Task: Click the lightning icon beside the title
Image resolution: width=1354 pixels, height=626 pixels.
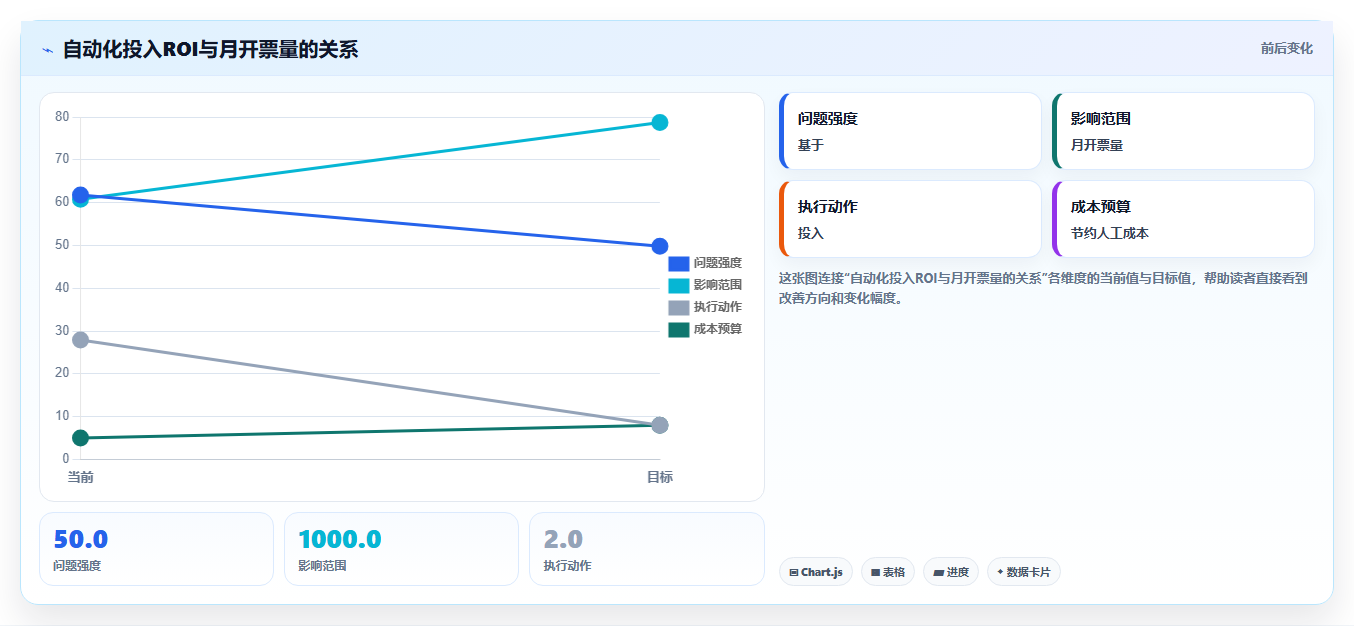Action: pyautogui.click(x=47, y=50)
